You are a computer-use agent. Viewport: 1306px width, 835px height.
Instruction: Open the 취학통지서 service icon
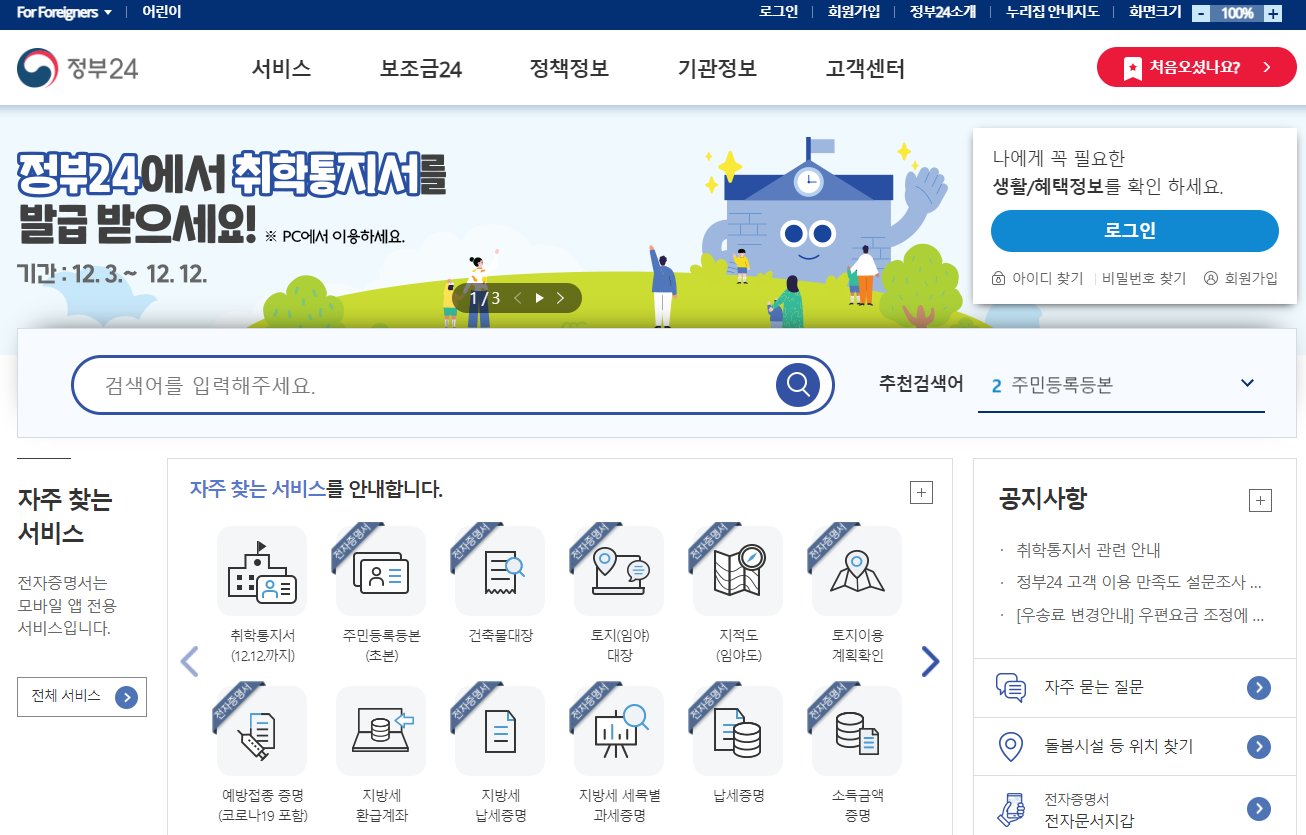tap(262, 571)
